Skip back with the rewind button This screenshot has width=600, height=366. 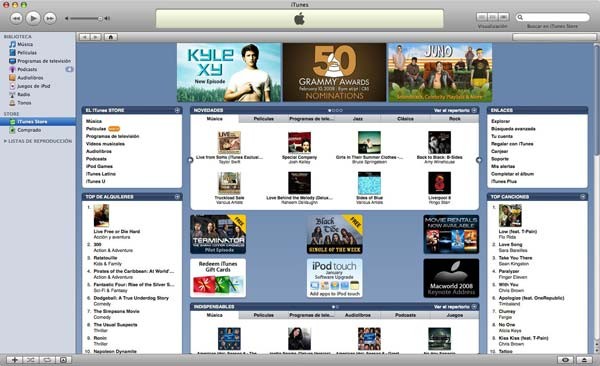tap(16, 18)
